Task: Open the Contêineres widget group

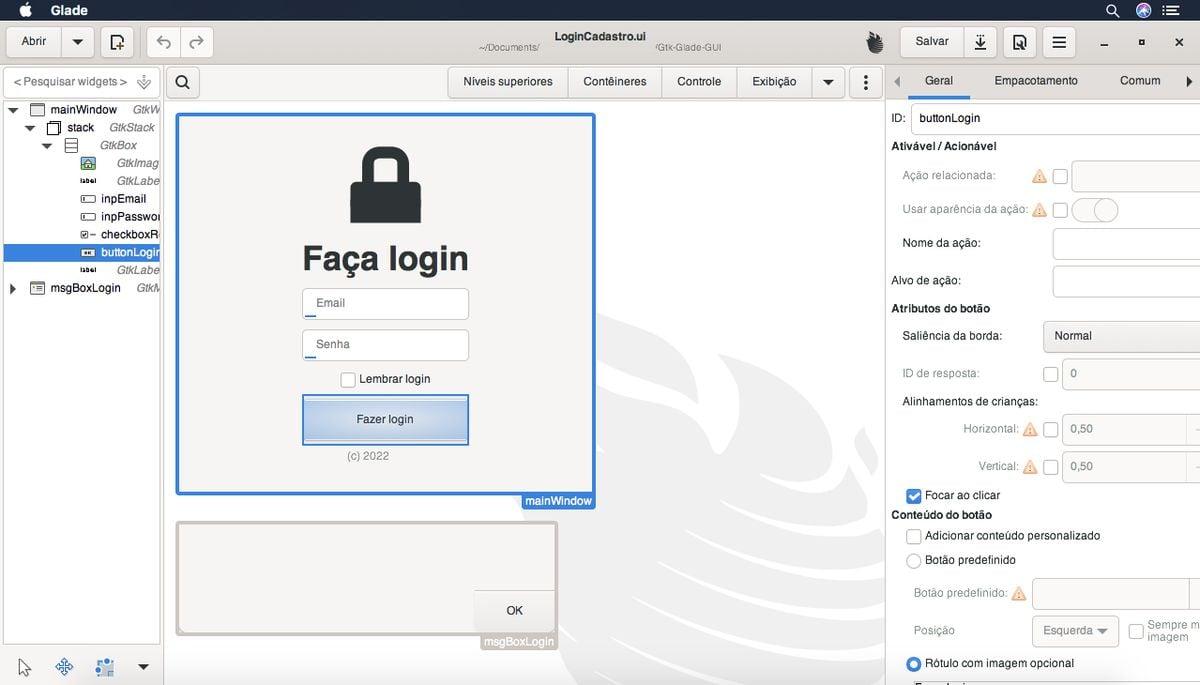Action: click(x=615, y=82)
